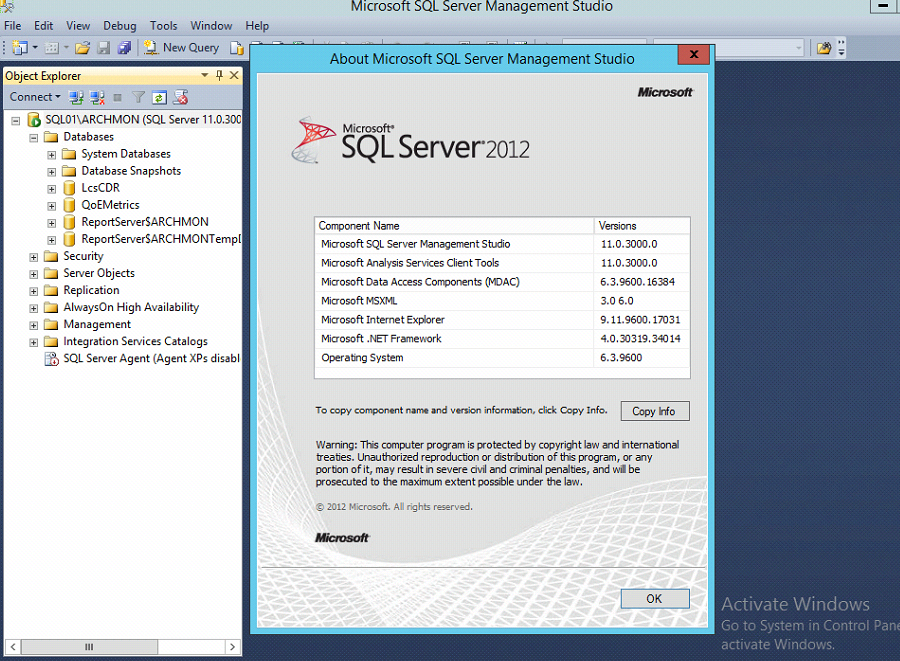Collapse the Databases node
Screen dimensions: 900x661
pos(34,138)
